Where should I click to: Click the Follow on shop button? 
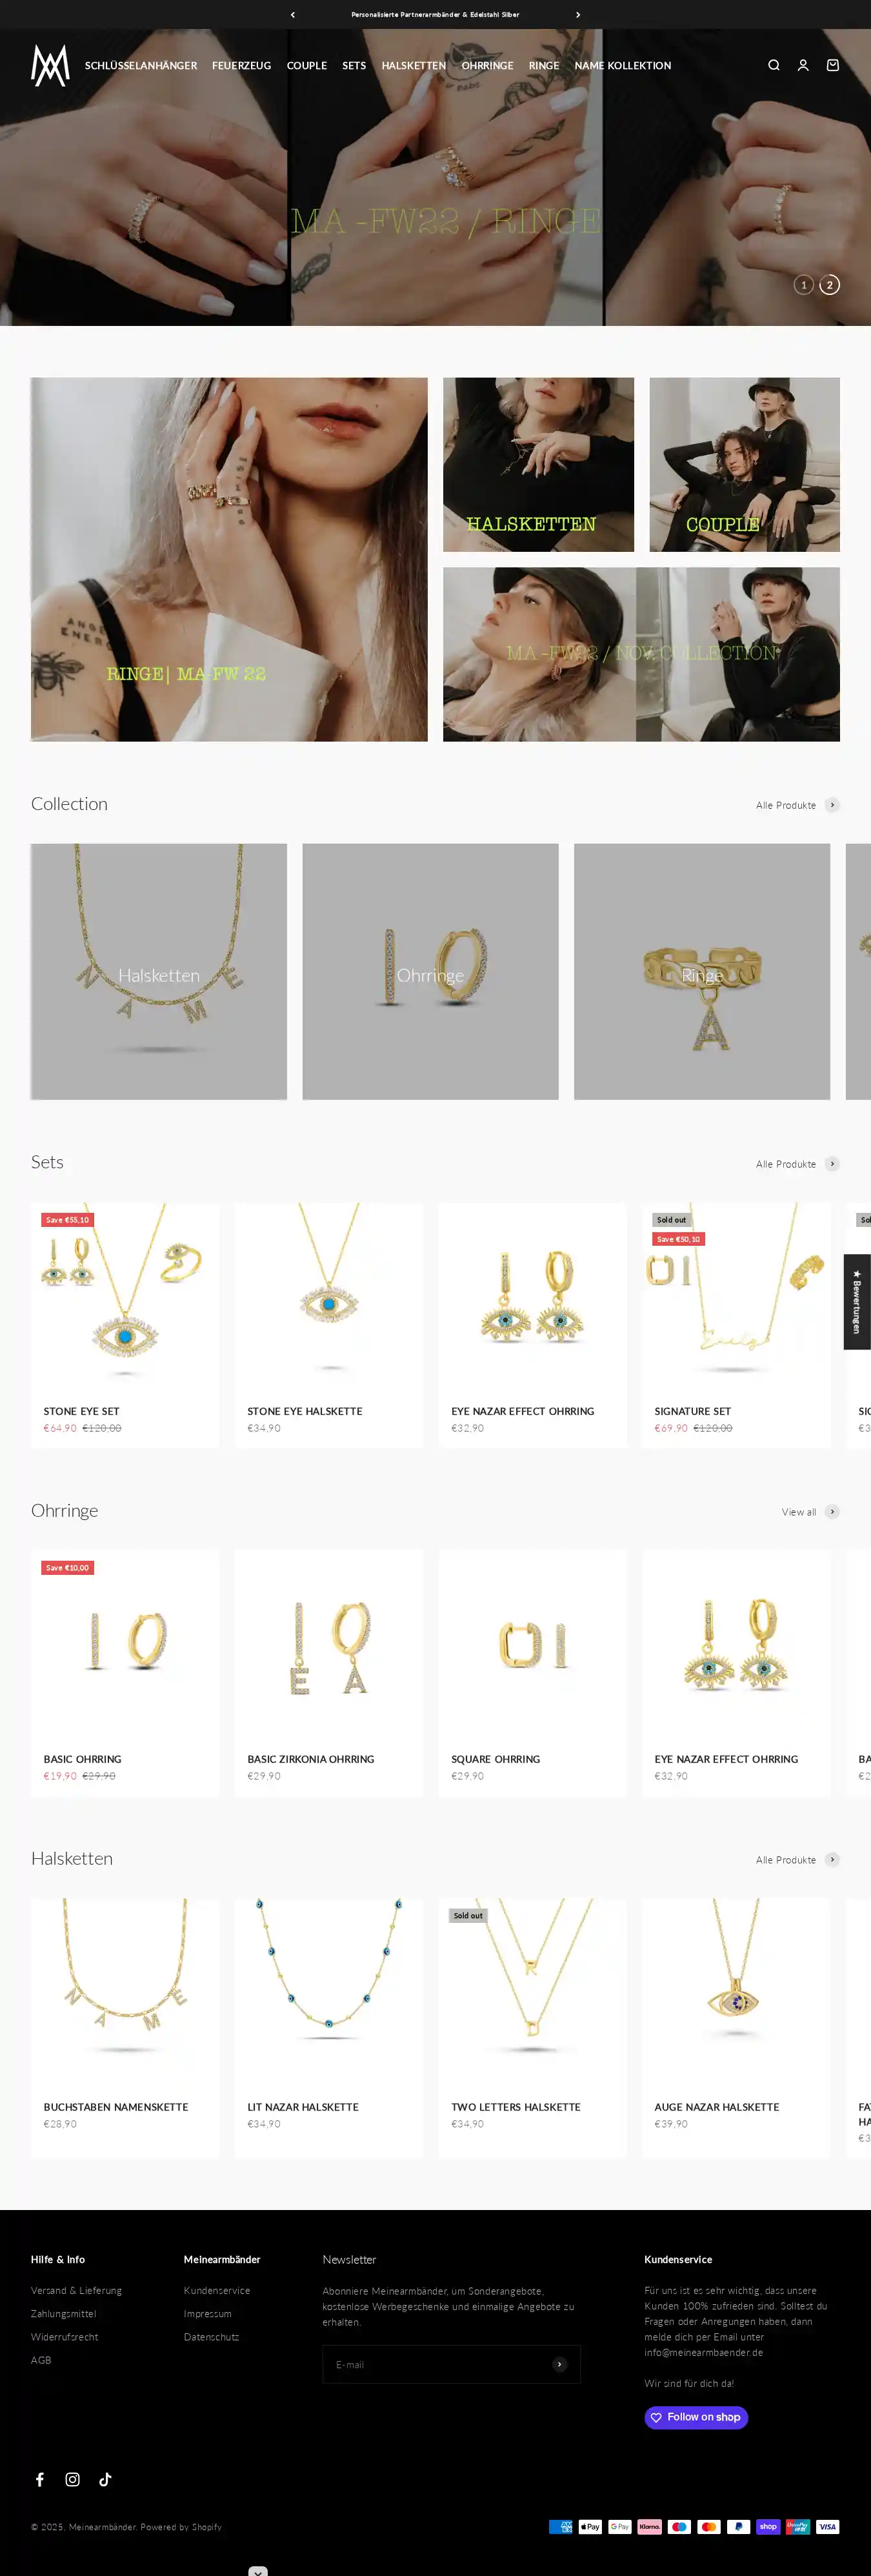(x=696, y=2417)
